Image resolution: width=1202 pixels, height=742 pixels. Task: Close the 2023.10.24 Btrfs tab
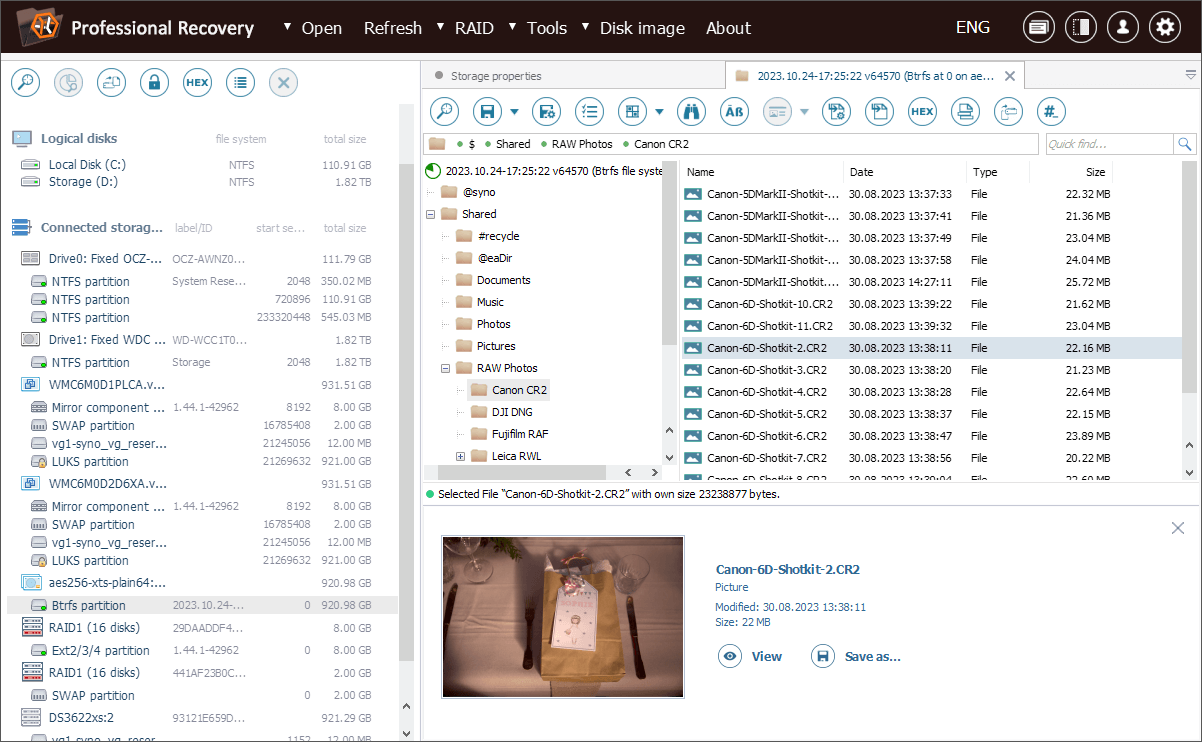(x=1010, y=75)
